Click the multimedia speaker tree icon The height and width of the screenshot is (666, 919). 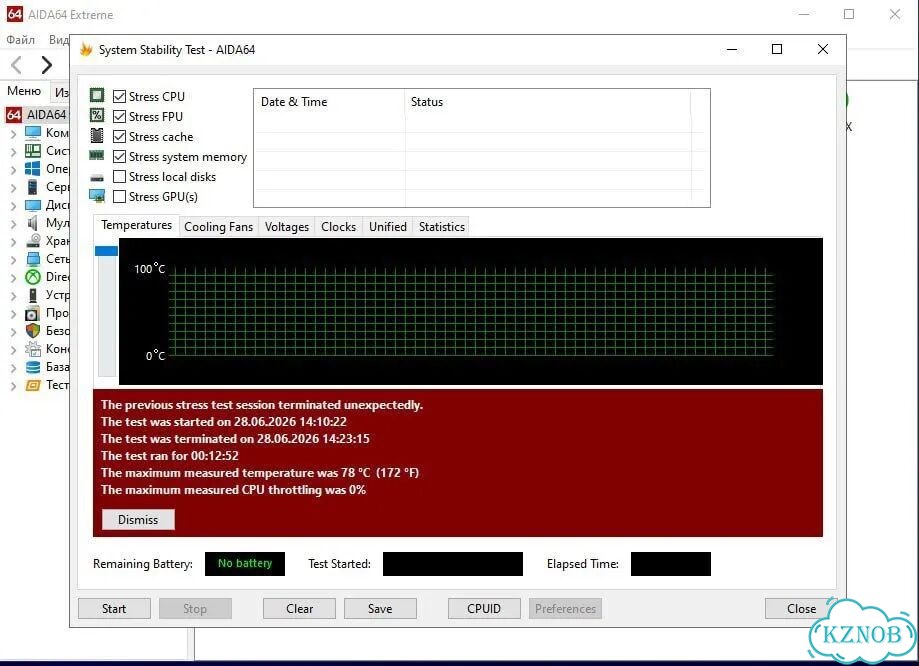pyautogui.click(x=33, y=223)
